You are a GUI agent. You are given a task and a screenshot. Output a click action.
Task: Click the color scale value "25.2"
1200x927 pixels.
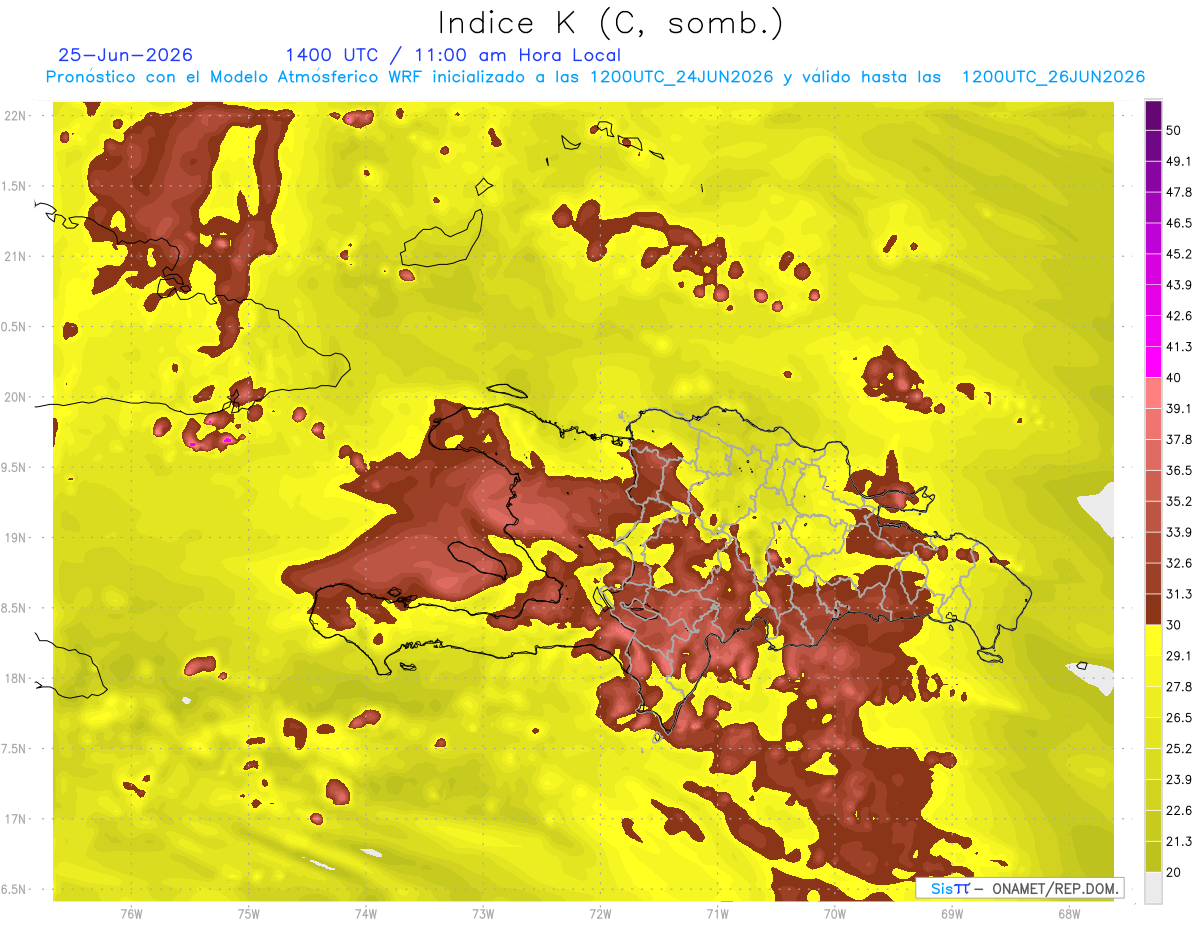(1179, 749)
